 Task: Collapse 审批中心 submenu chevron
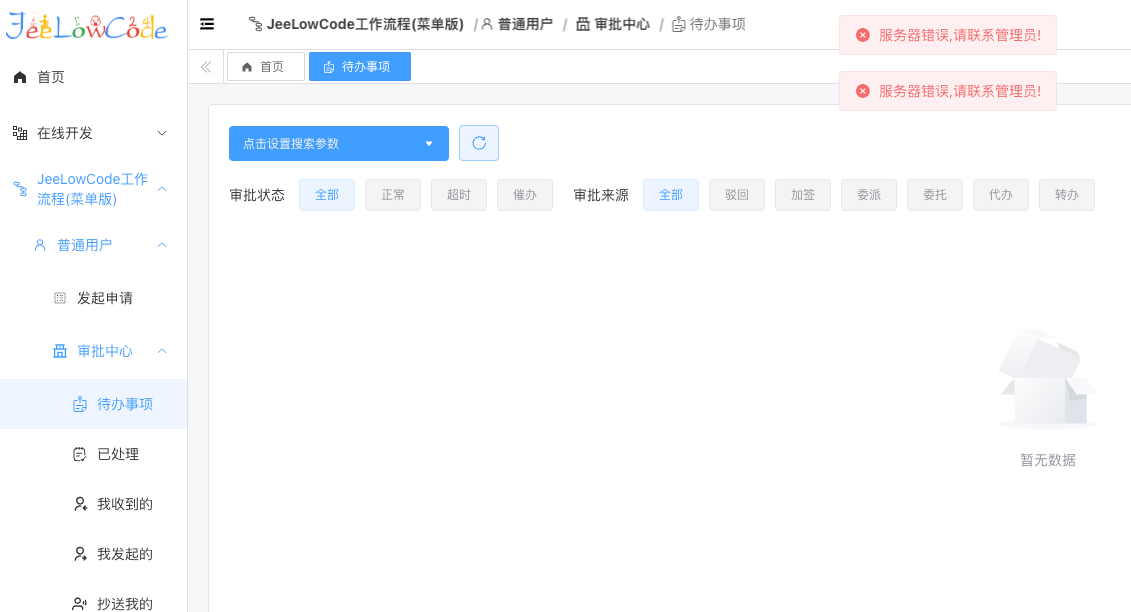tap(162, 351)
